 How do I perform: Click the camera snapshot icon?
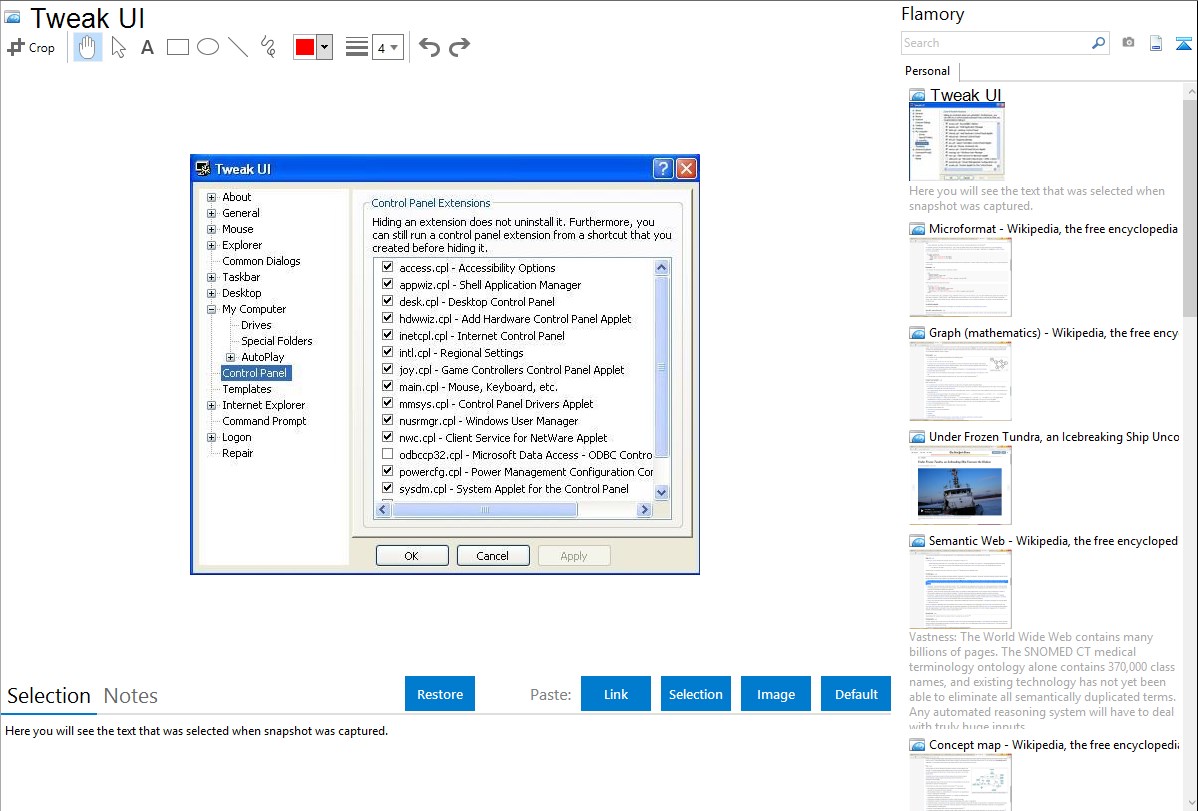coord(1128,43)
